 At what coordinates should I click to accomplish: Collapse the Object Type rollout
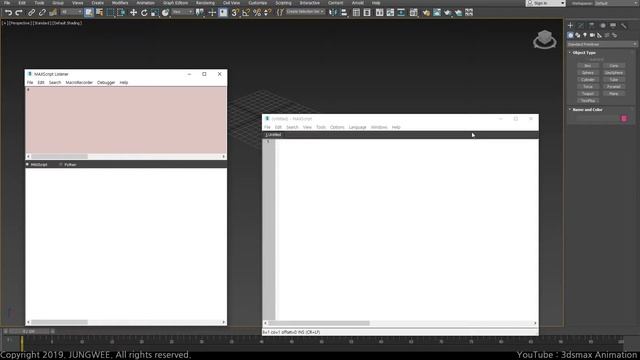click(x=583, y=53)
